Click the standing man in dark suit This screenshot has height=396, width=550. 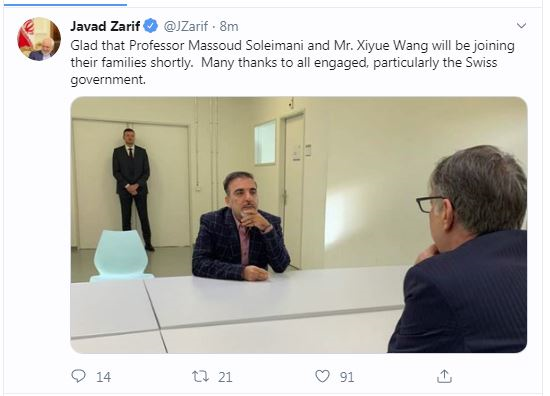[x=132, y=189]
